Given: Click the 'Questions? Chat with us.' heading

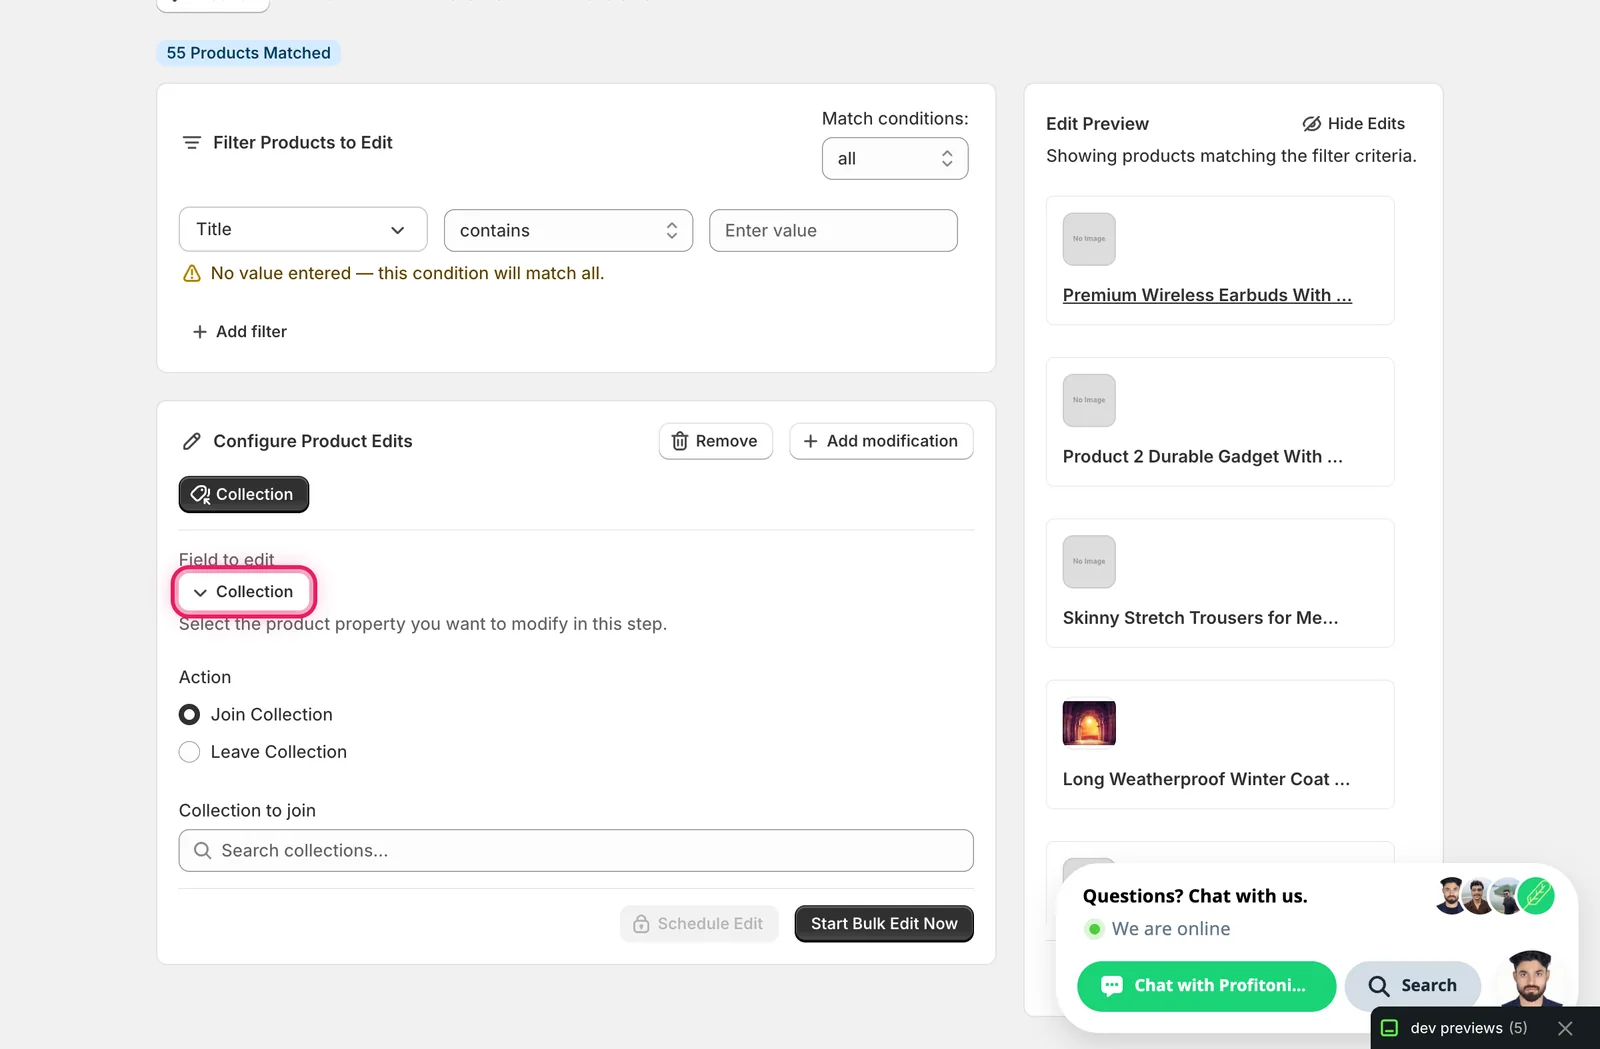Looking at the screenshot, I should pos(1195,896).
